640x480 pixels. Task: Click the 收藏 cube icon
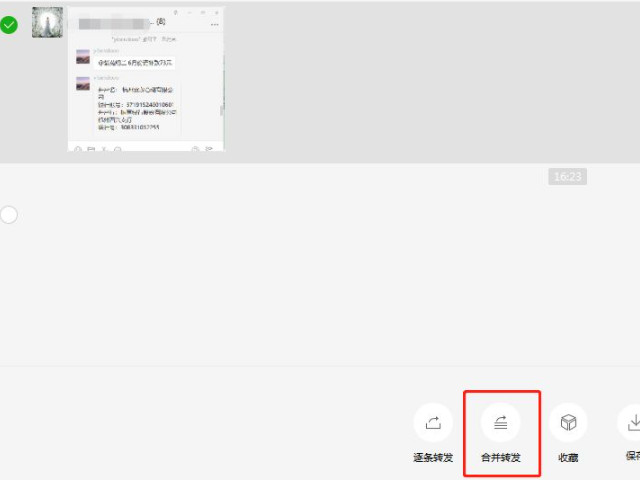568,423
